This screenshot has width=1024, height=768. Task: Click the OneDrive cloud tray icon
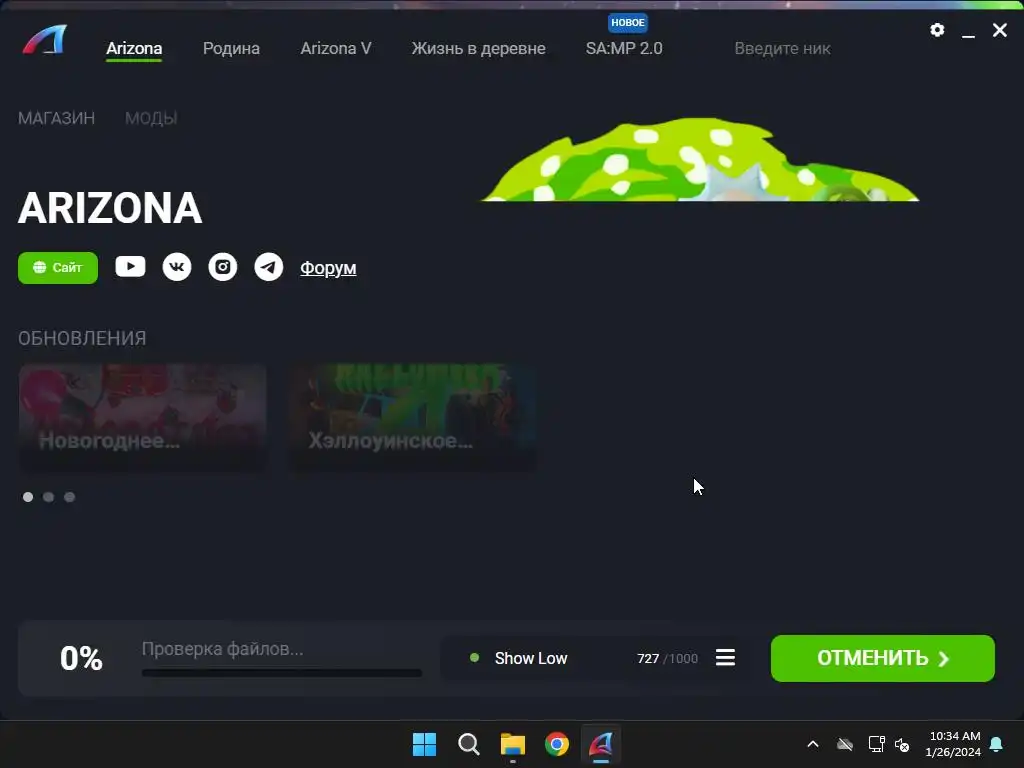845,744
